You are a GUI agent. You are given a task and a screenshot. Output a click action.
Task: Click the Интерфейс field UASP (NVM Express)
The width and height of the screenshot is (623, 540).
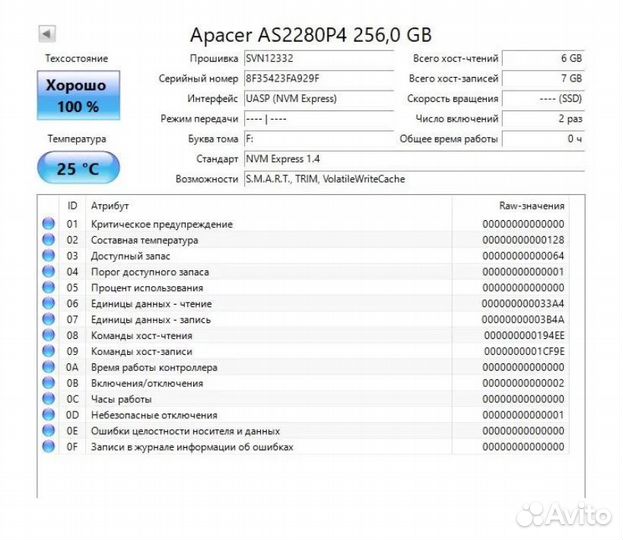pyautogui.click(x=319, y=99)
